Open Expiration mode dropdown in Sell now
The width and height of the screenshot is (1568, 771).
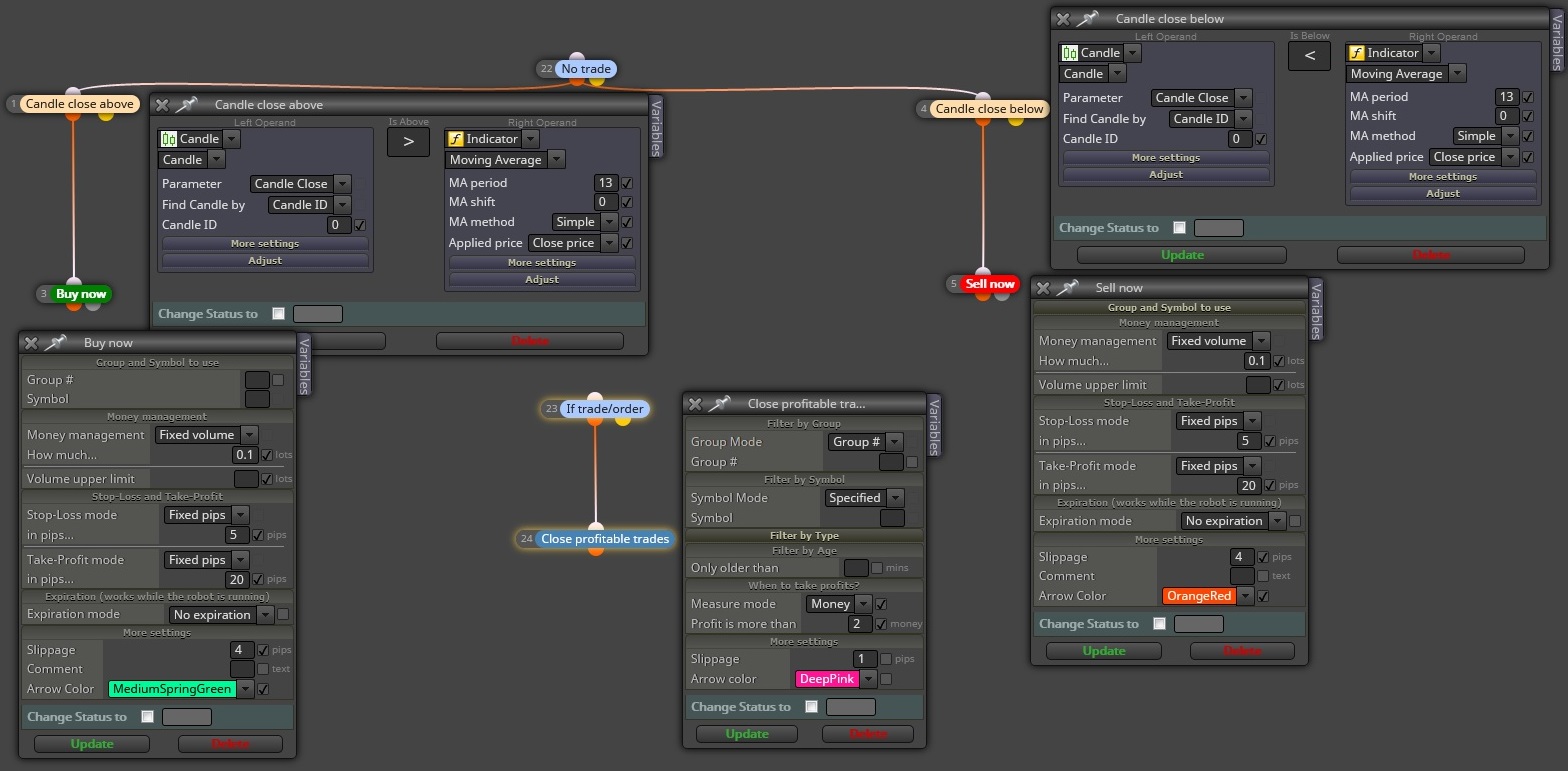point(1233,521)
